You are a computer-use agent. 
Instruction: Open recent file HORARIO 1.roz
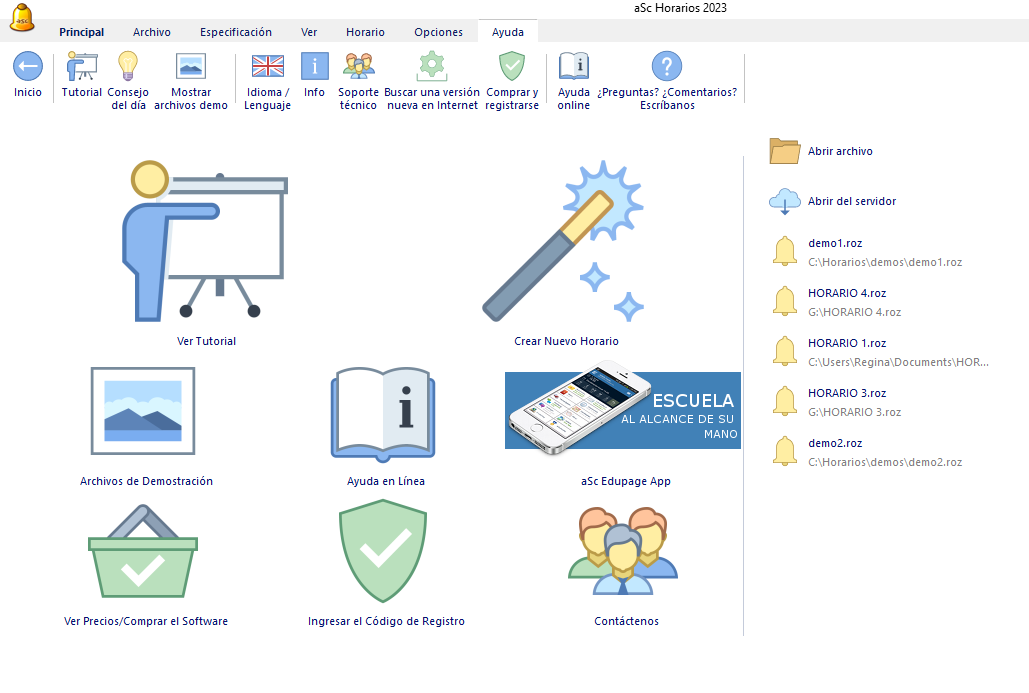point(847,343)
